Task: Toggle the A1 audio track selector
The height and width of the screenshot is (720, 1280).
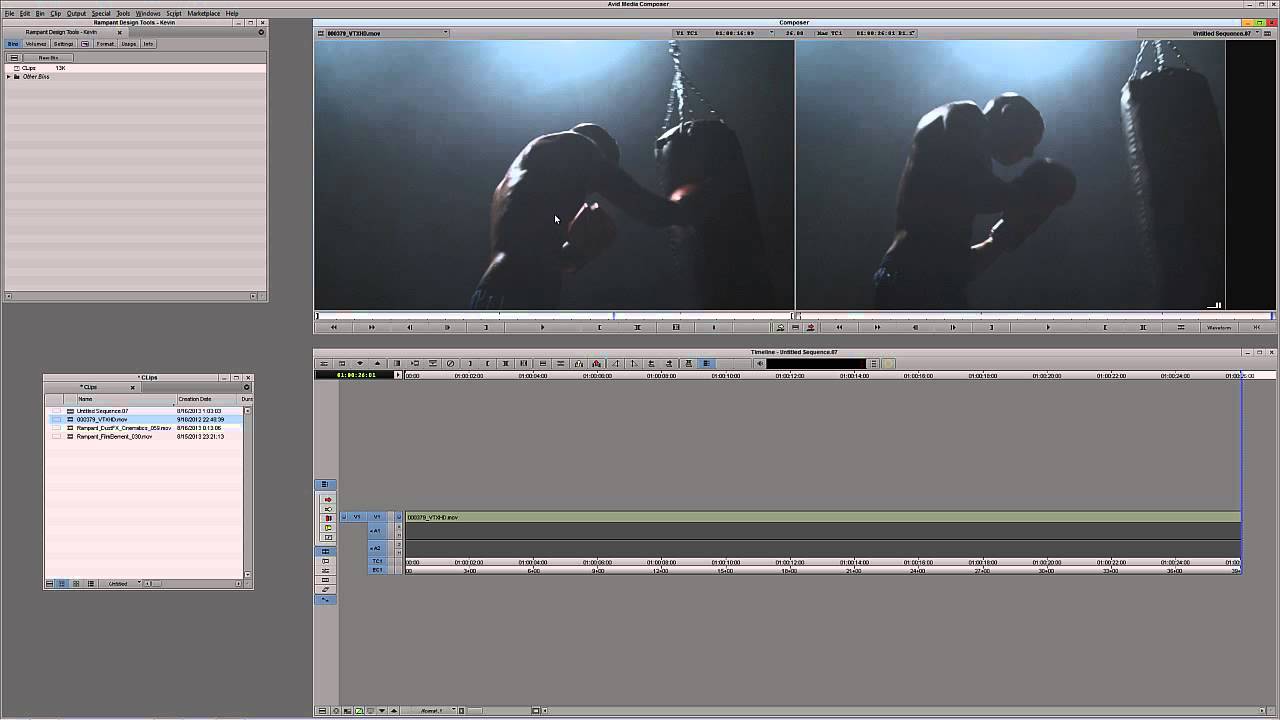Action: click(x=375, y=531)
